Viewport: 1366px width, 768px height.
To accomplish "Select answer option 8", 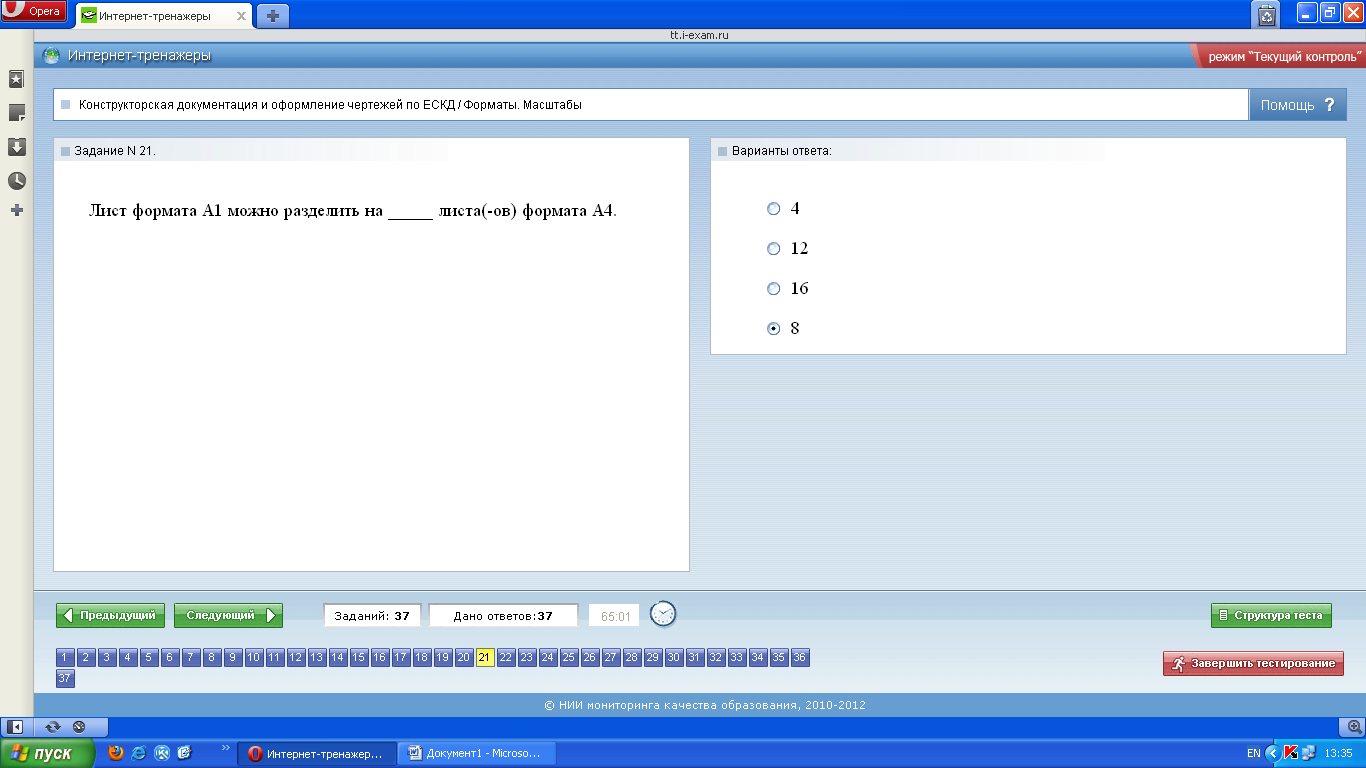I will click(773, 329).
